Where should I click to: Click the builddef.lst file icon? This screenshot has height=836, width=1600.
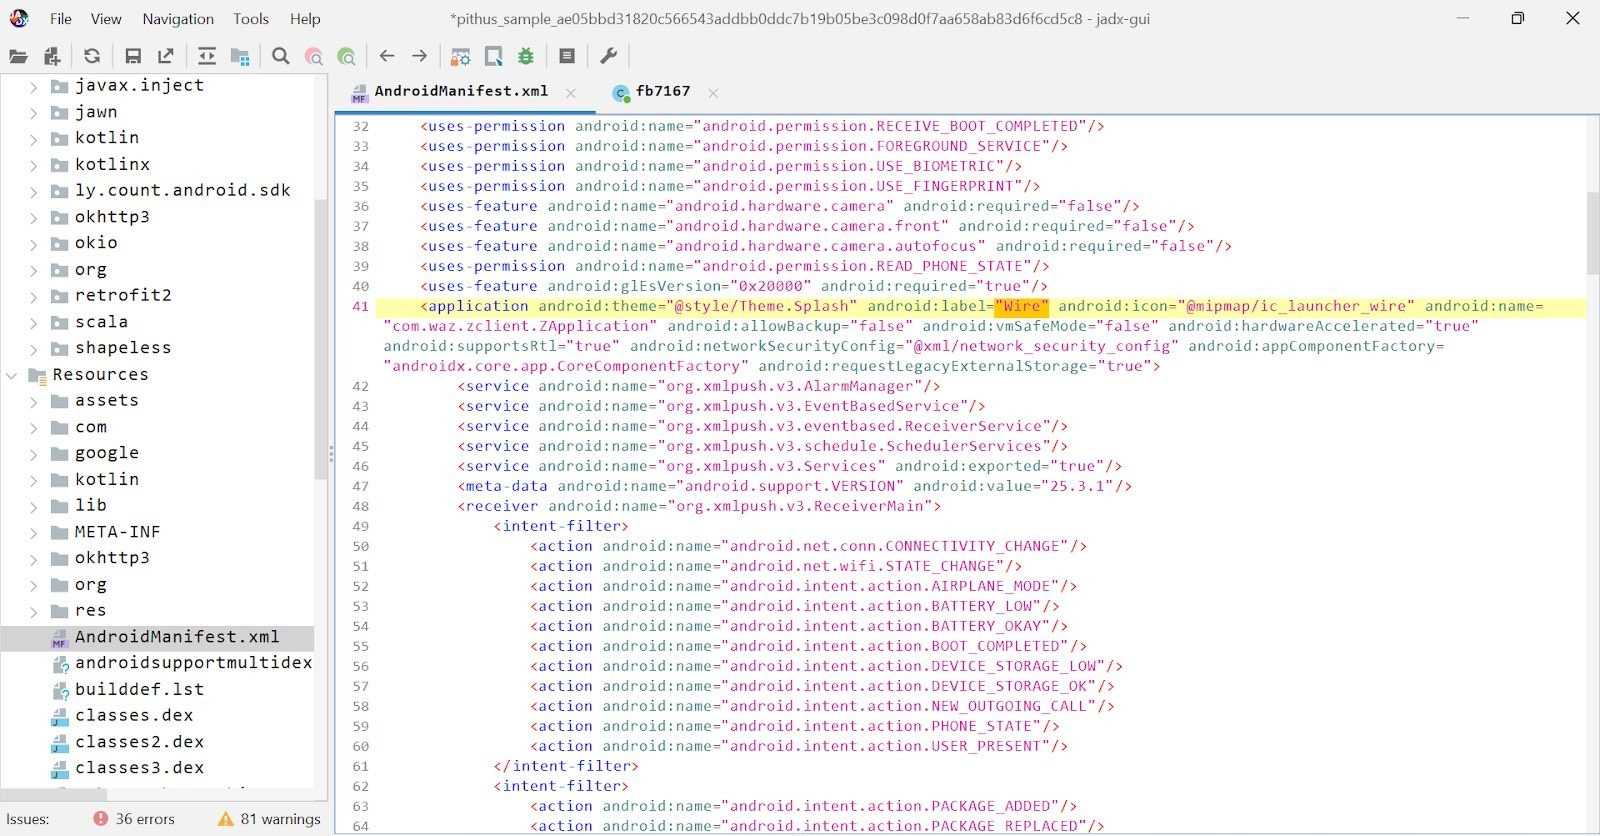coord(60,691)
